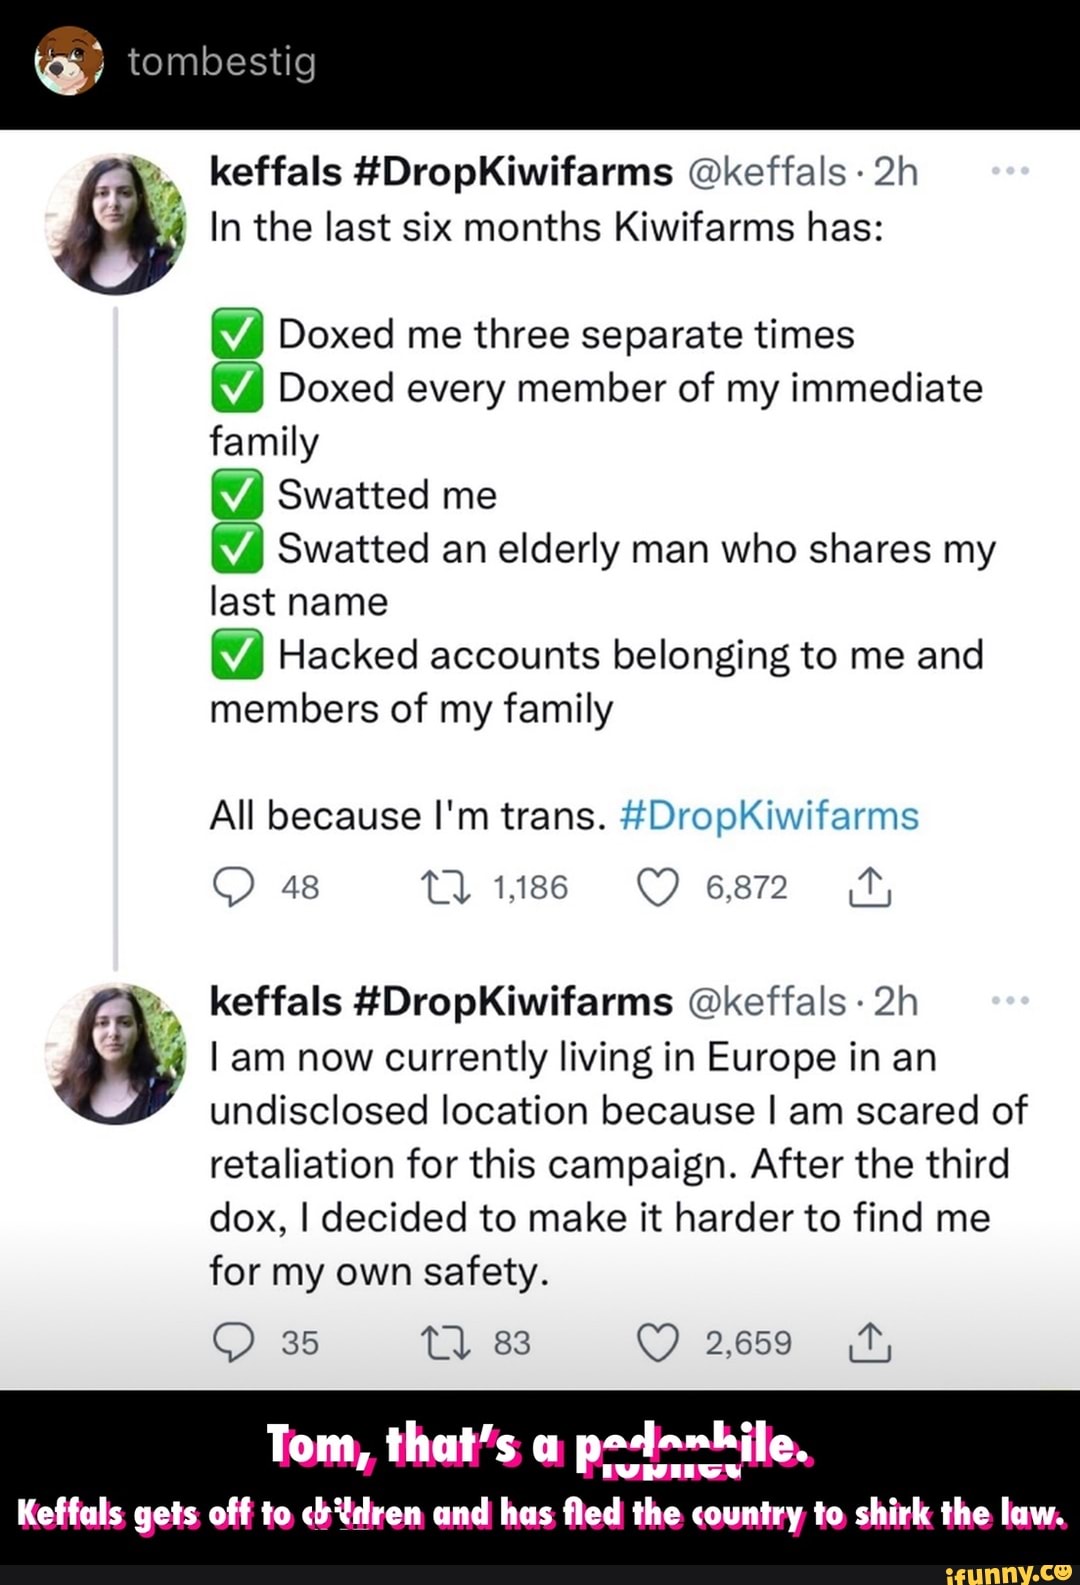This screenshot has width=1080, height=1585.
Task: Open the reply icon showing 35
Action: pos(236,1343)
